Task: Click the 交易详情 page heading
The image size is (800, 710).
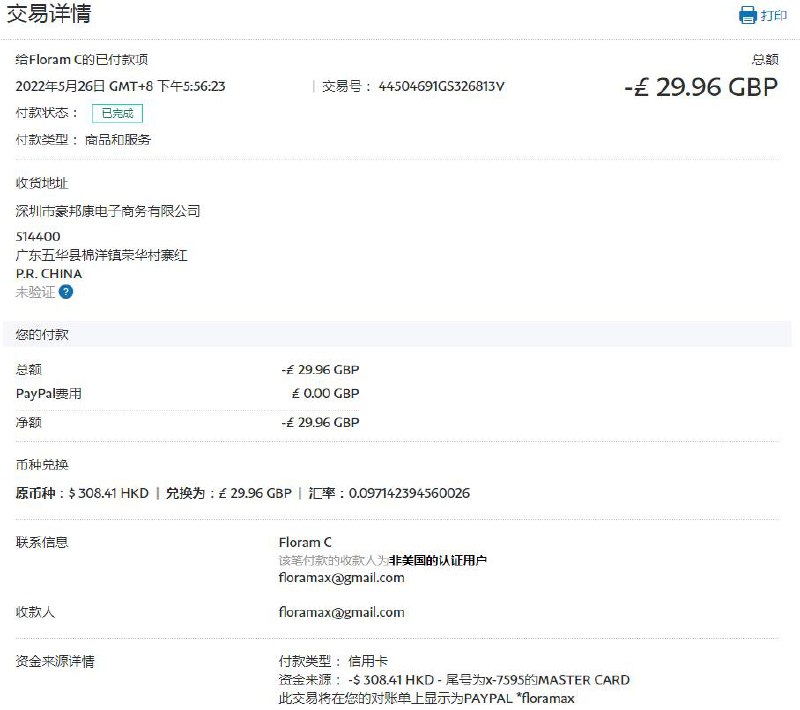Action: pyautogui.click(x=50, y=14)
